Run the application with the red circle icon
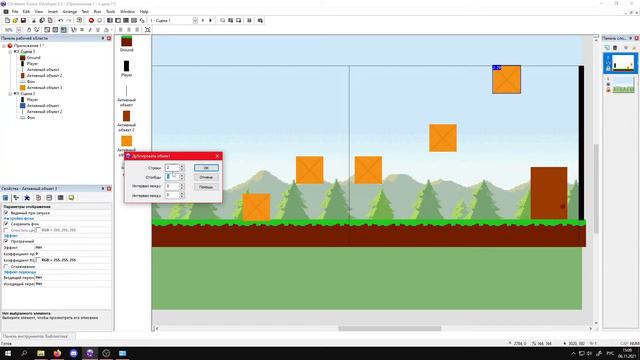 [x=91, y=20]
